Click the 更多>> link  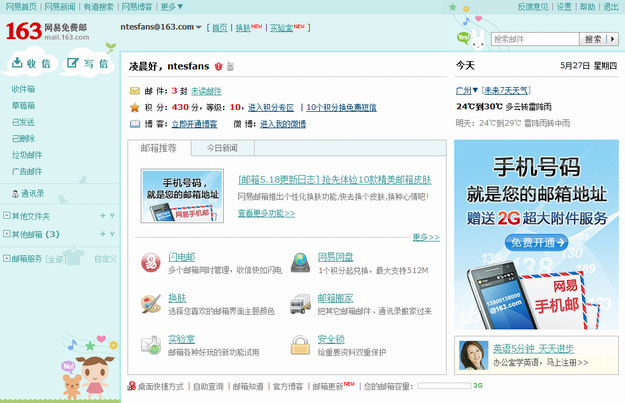point(426,238)
